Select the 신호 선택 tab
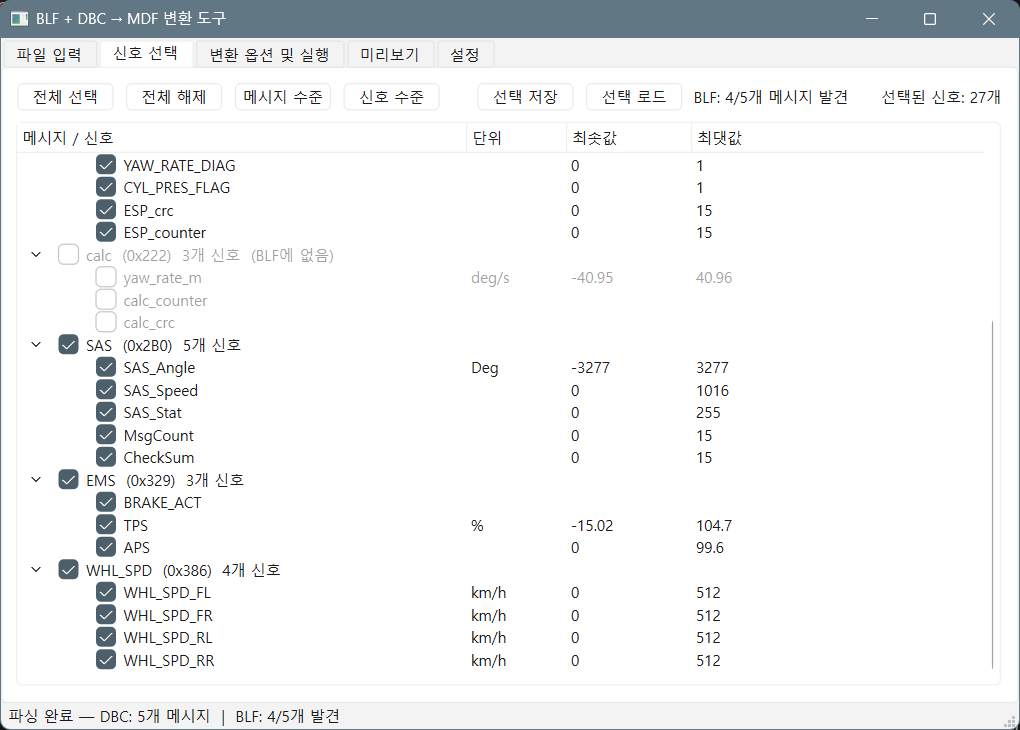Image resolution: width=1020 pixels, height=730 pixels. point(146,53)
